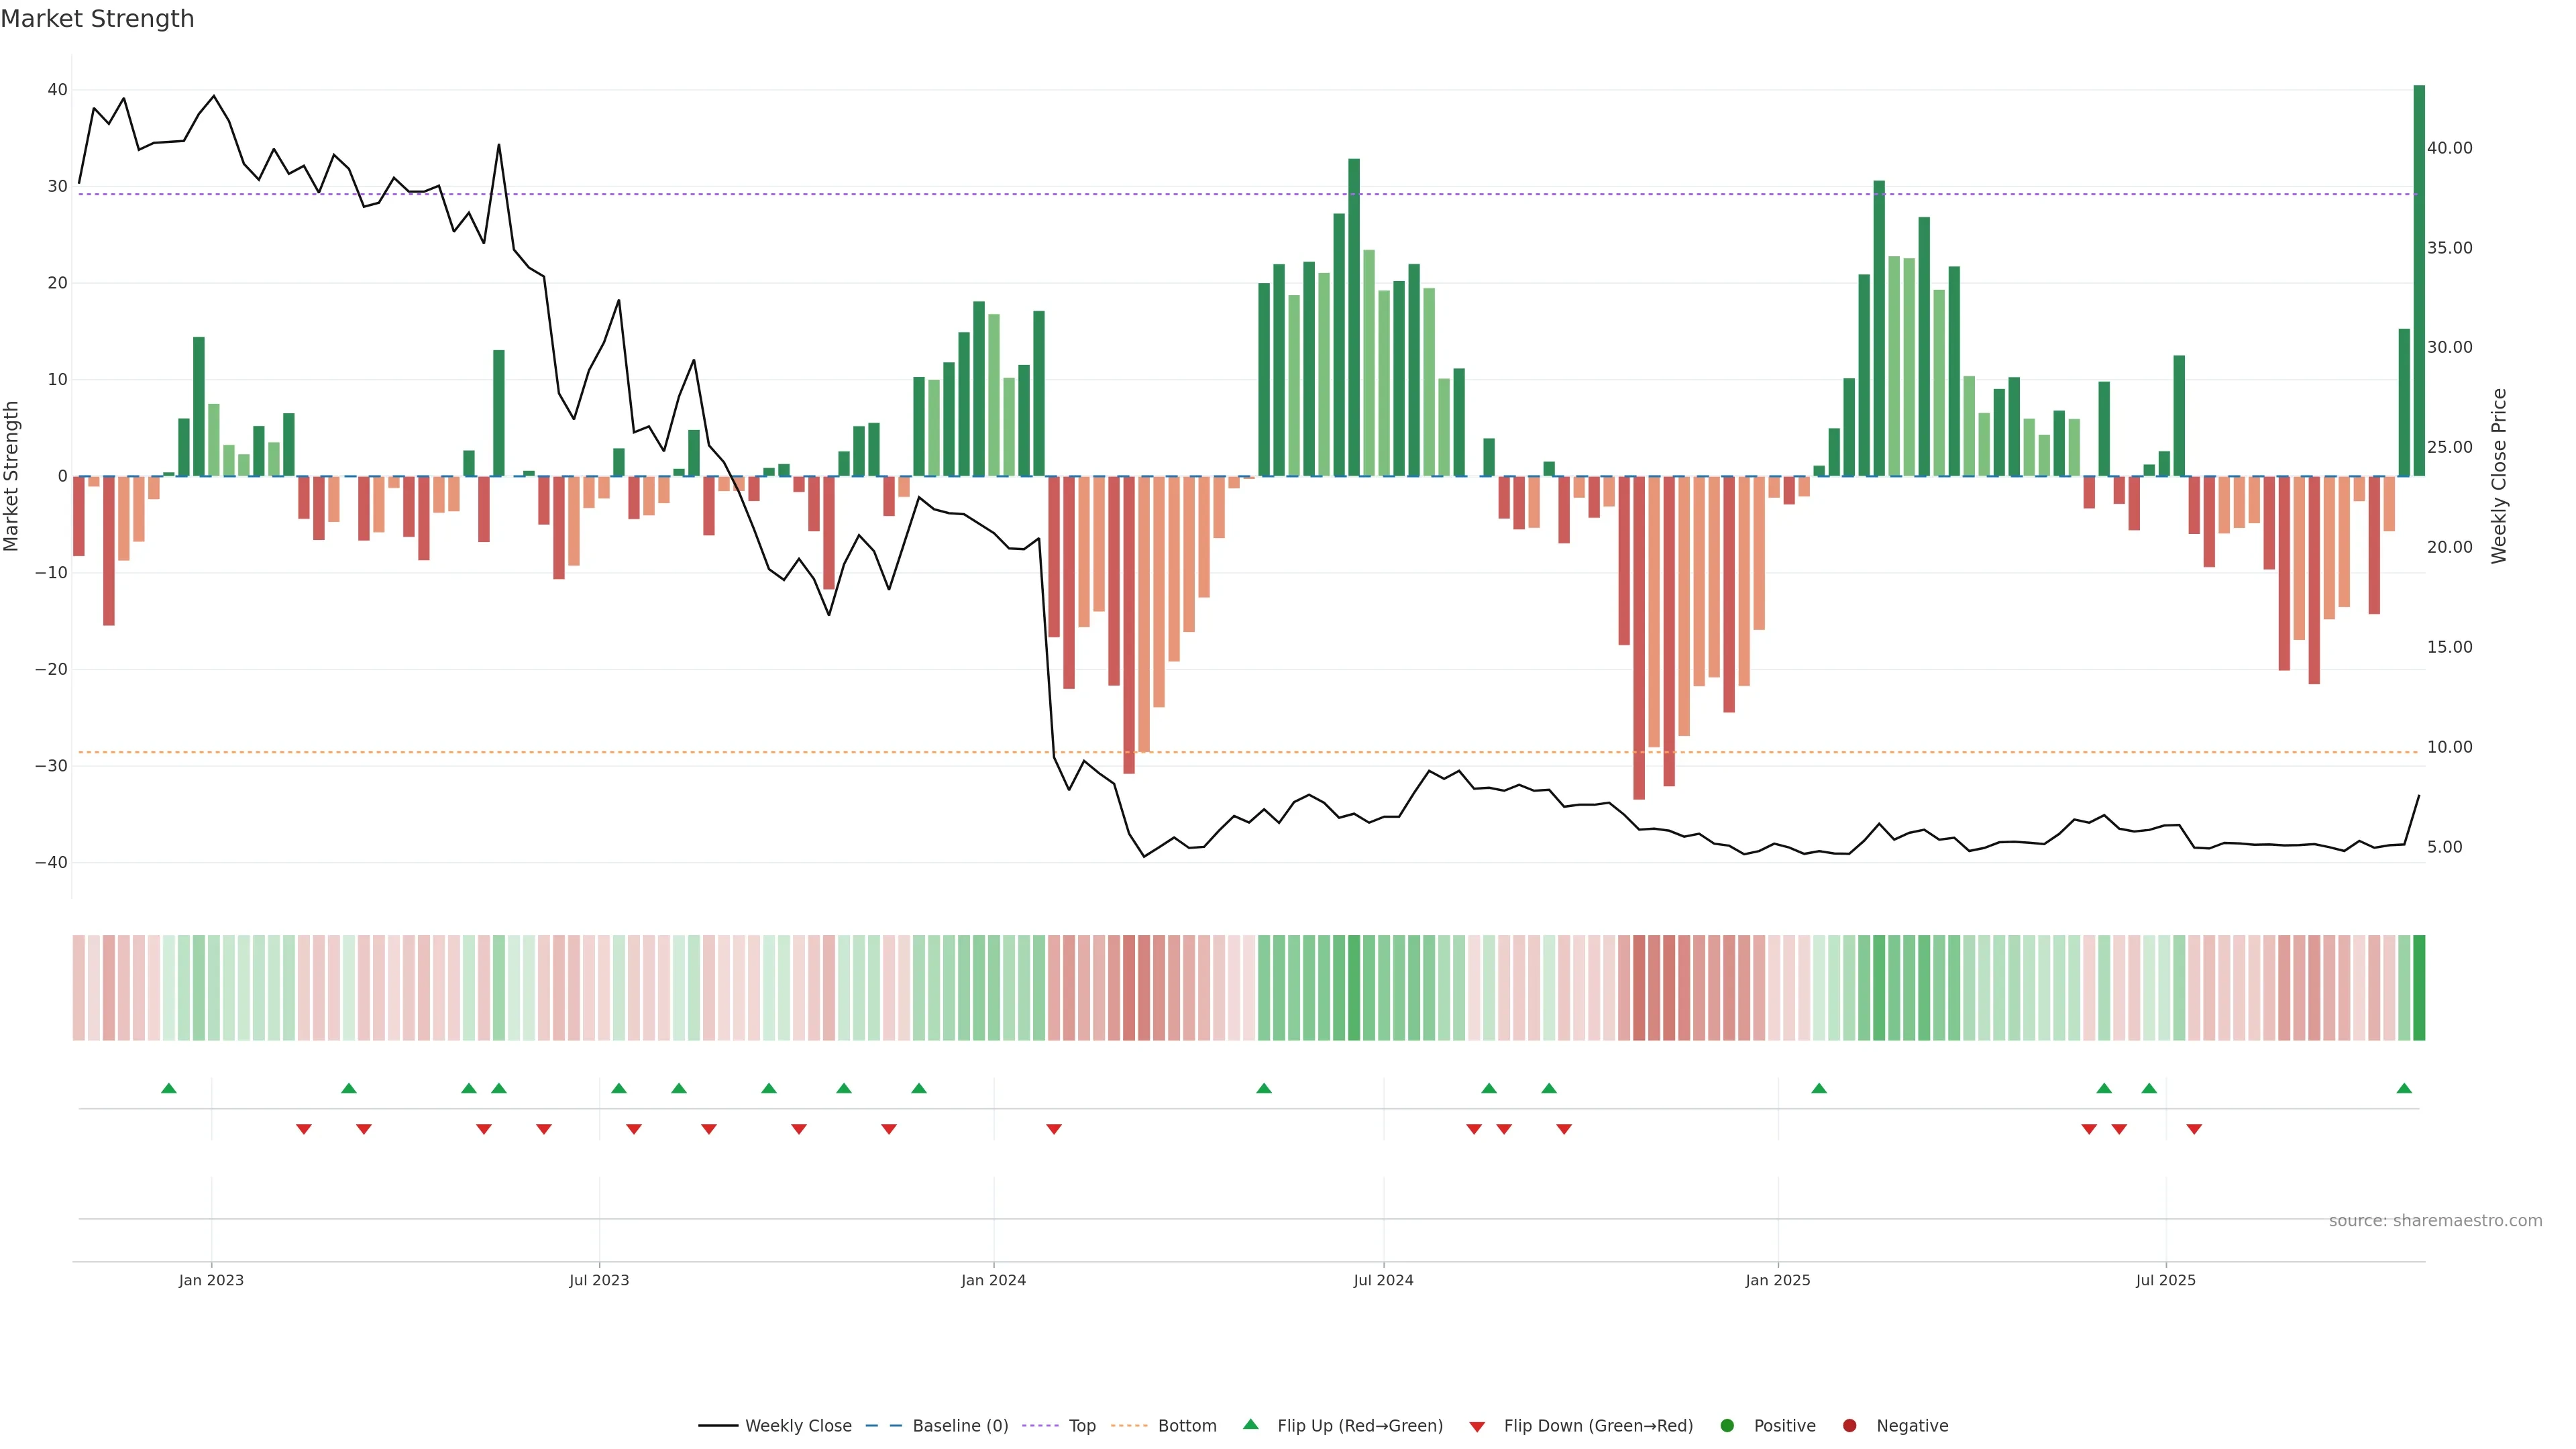Click the leftmost green flip-up triangle marker

[169, 1088]
